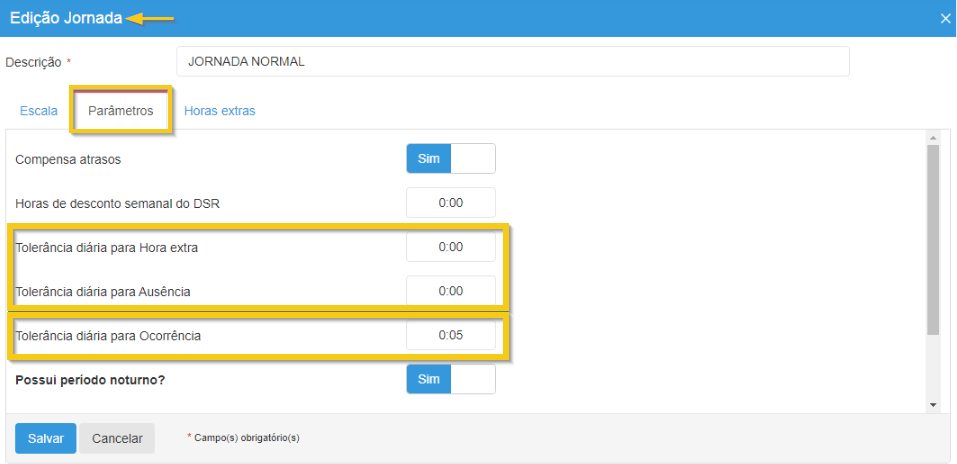Click the scrollbar up arrow
Viewport: 957px width, 464px height.
[933, 138]
